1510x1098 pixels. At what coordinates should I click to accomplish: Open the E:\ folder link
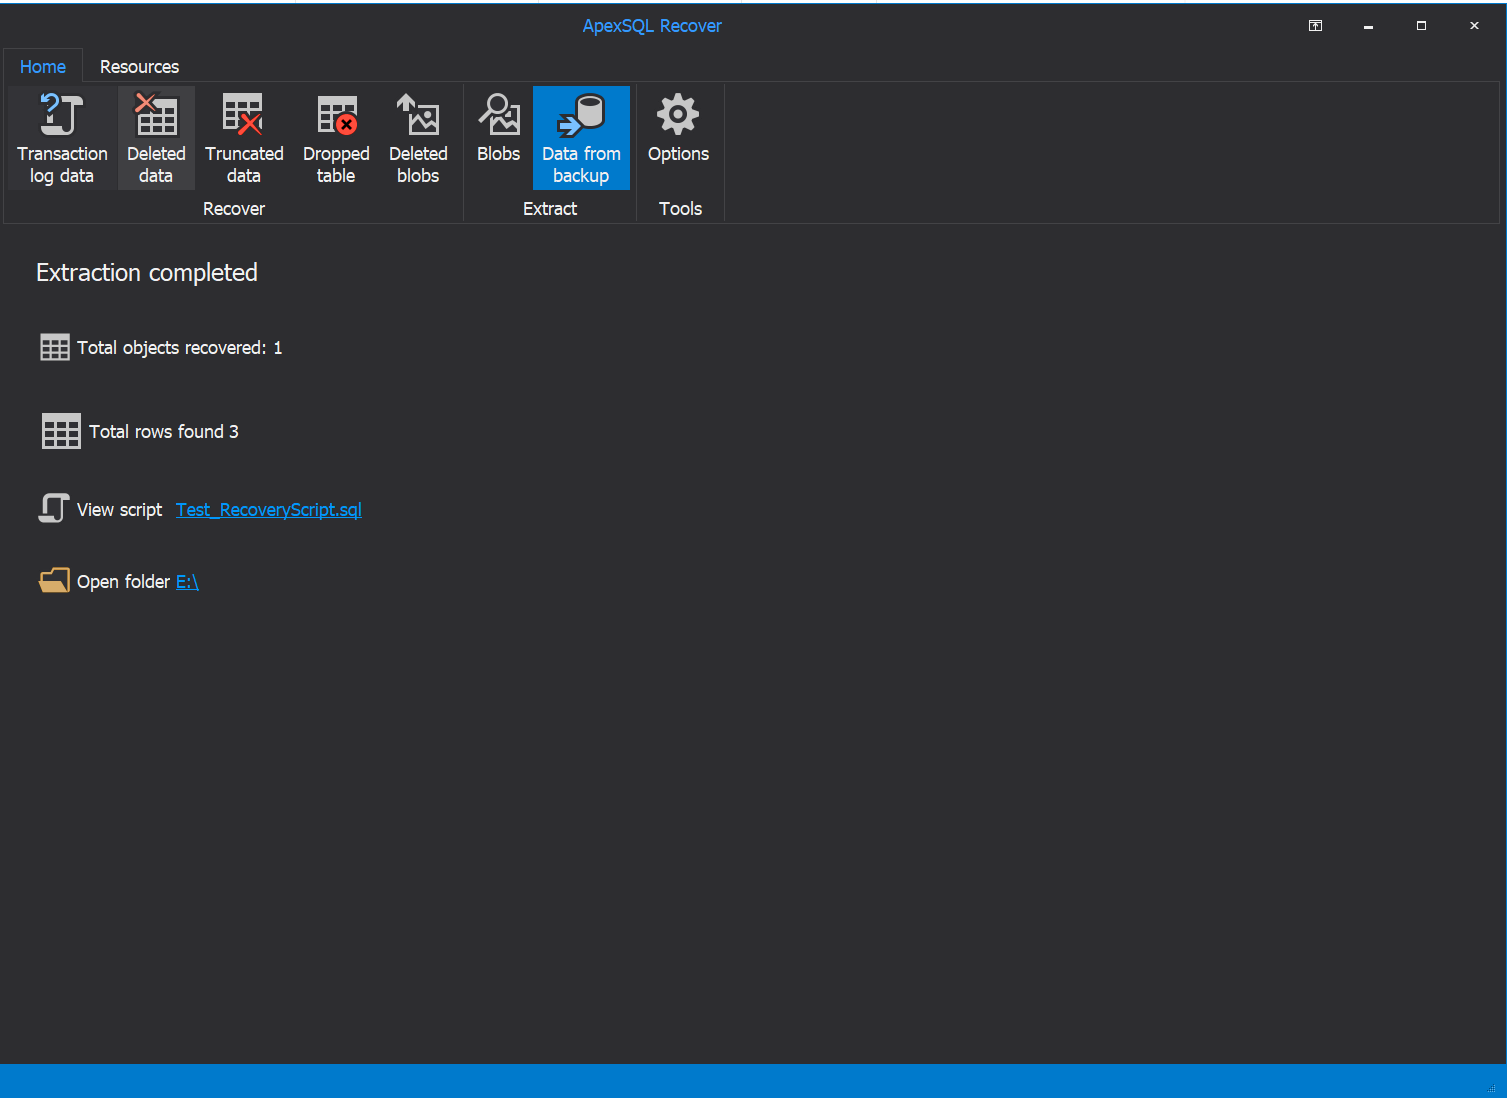pyautogui.click(x=187, y=581)
